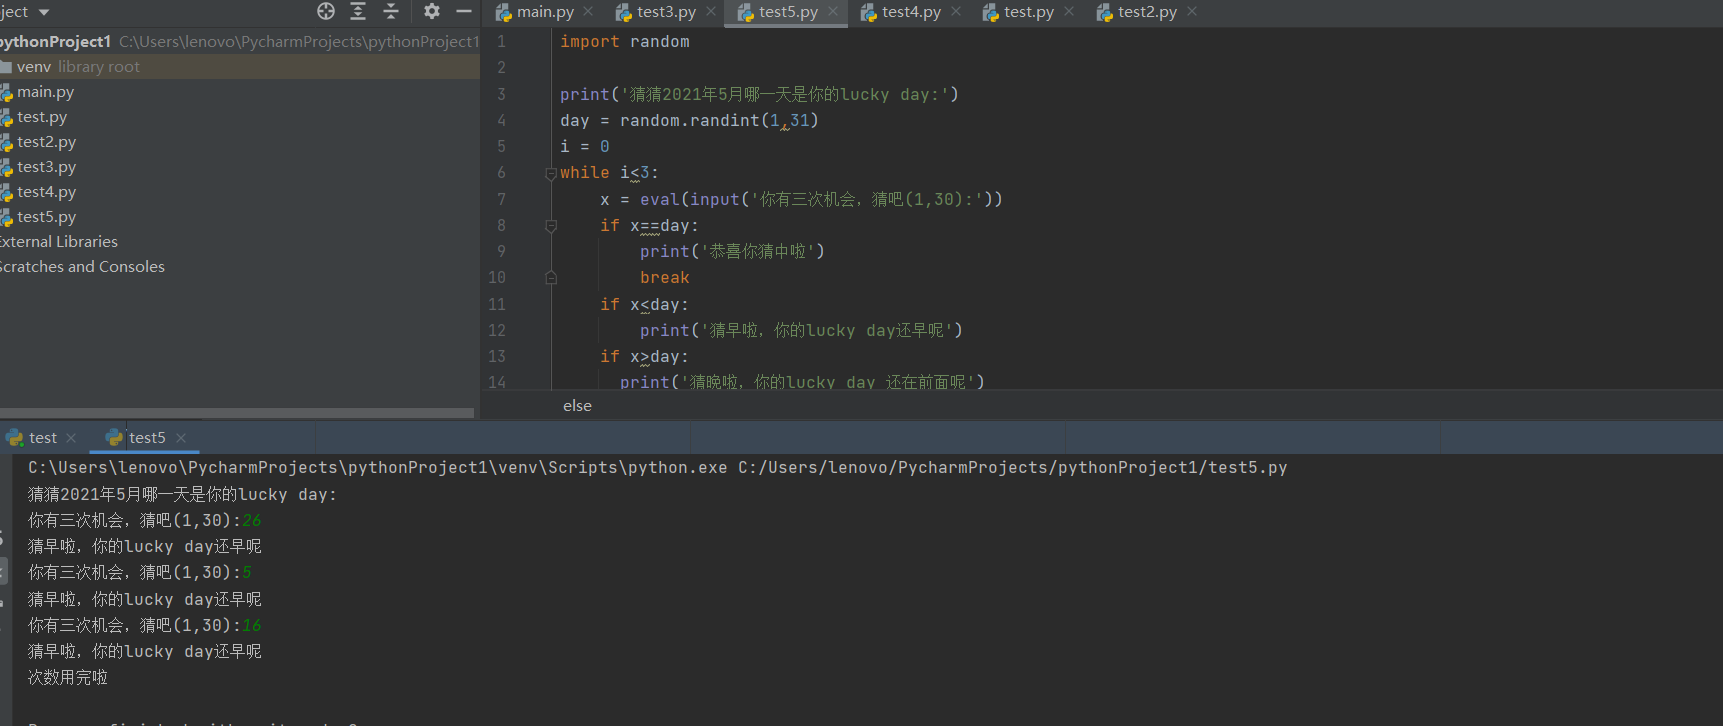The width and height of the screenshot is (1723, 726).
Task: Open the test4.py editor tab
Action: (x=911, y=12)
